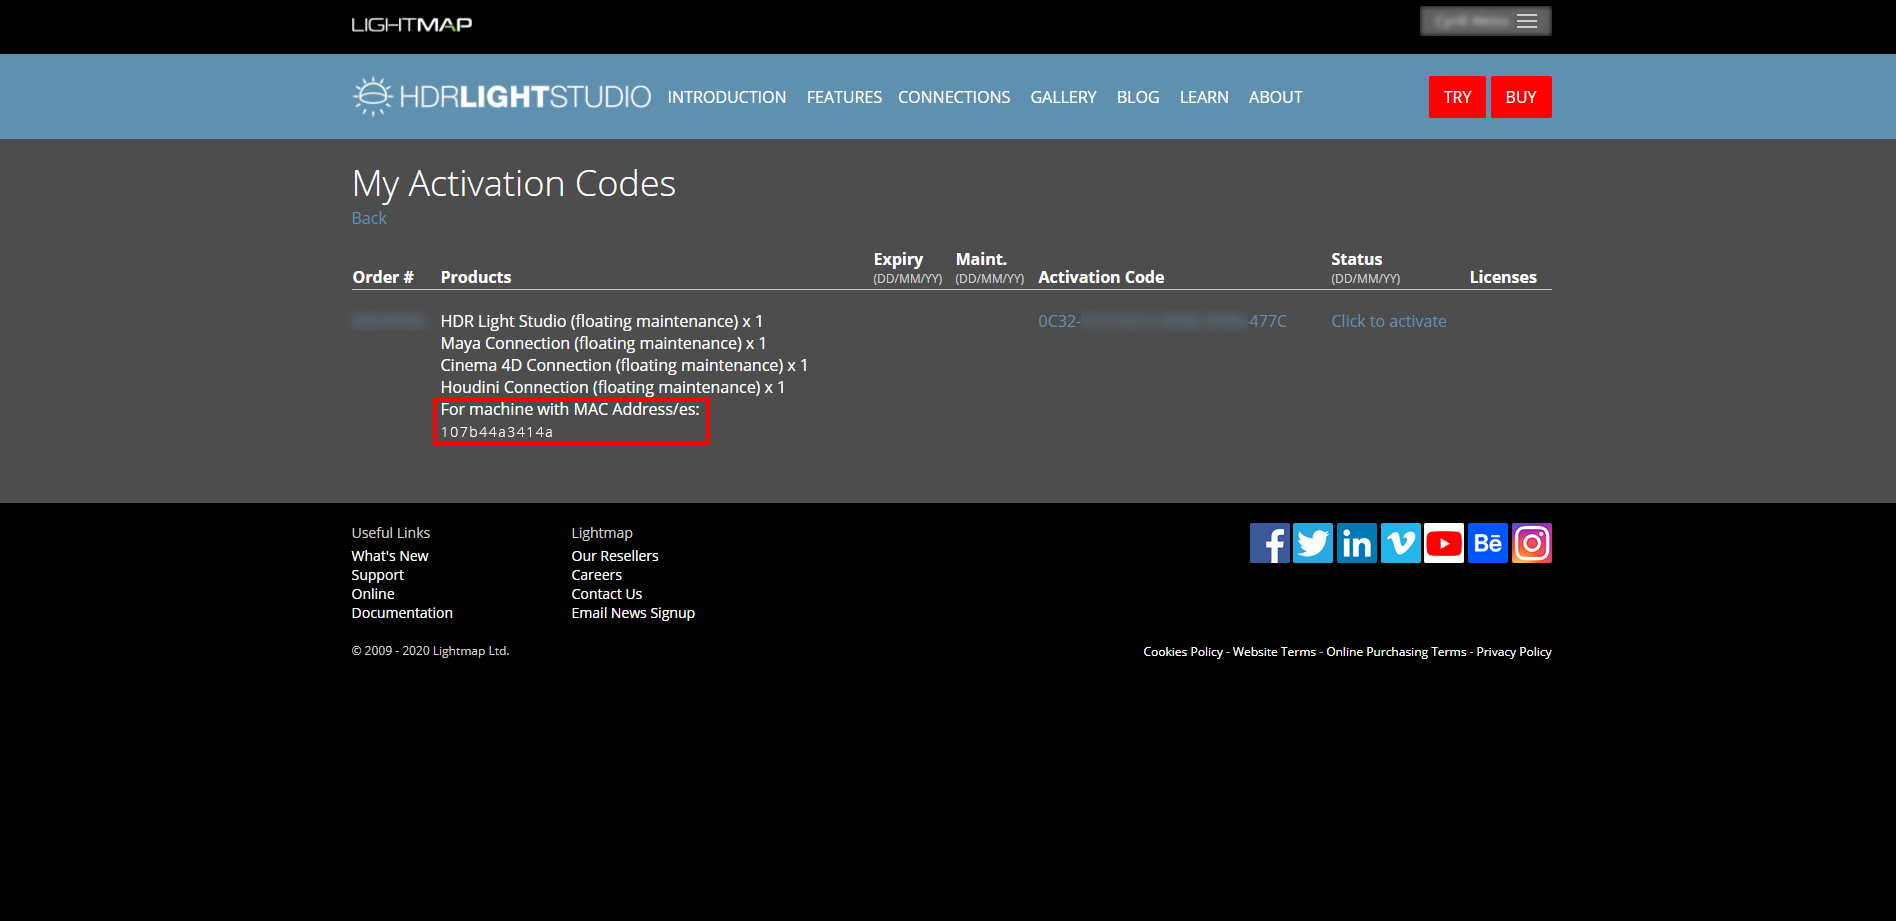The image size is (1896, 921).
Task: Click the Products column header
Action: coord(476,277)
